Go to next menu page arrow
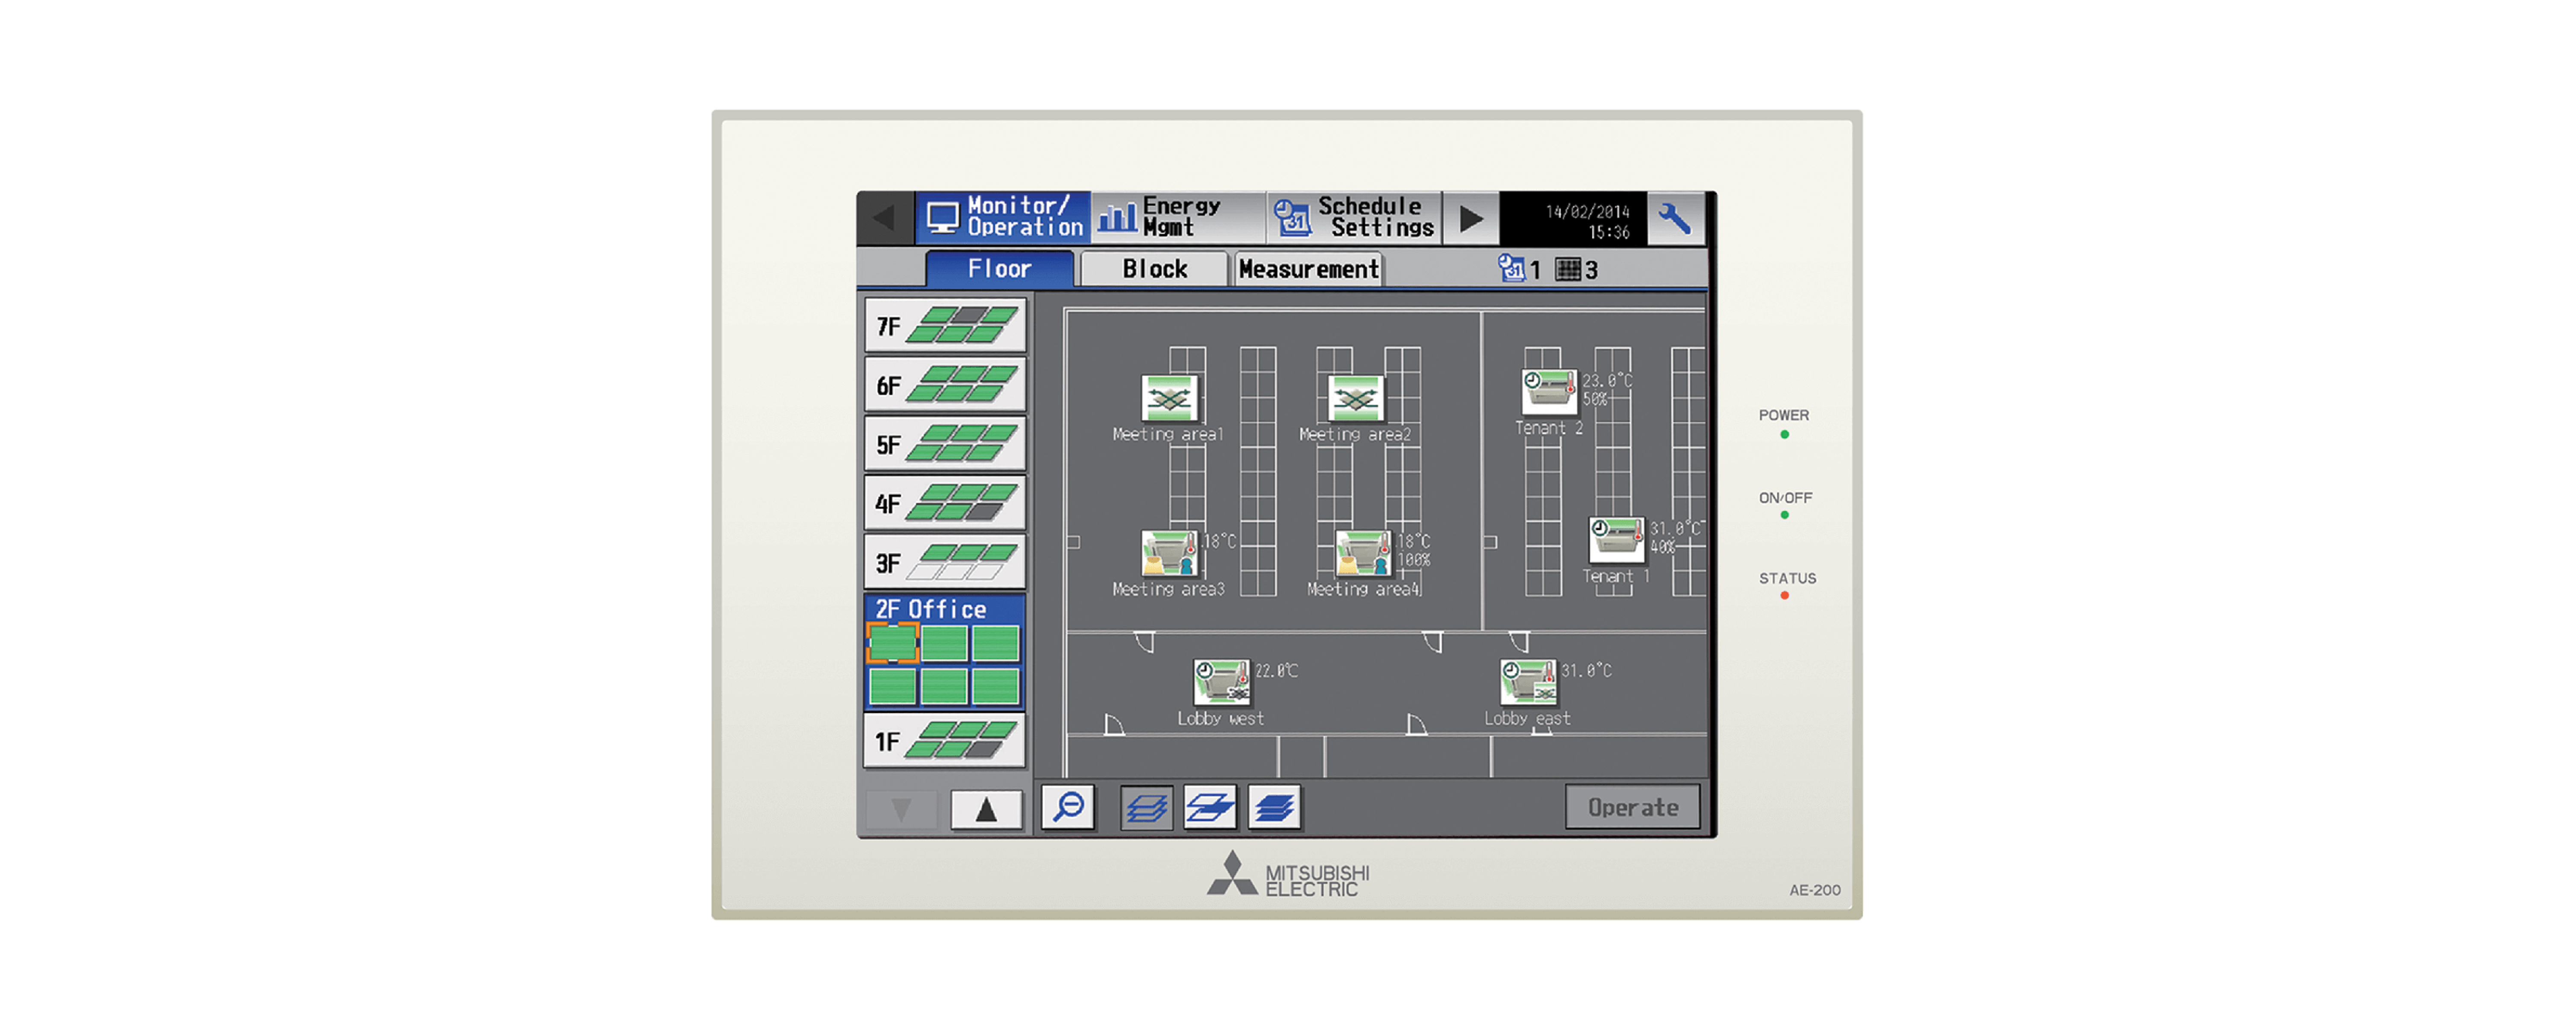This screenshot has height=1030, width=2576. pyautogui.click(x=1470, y=218)
